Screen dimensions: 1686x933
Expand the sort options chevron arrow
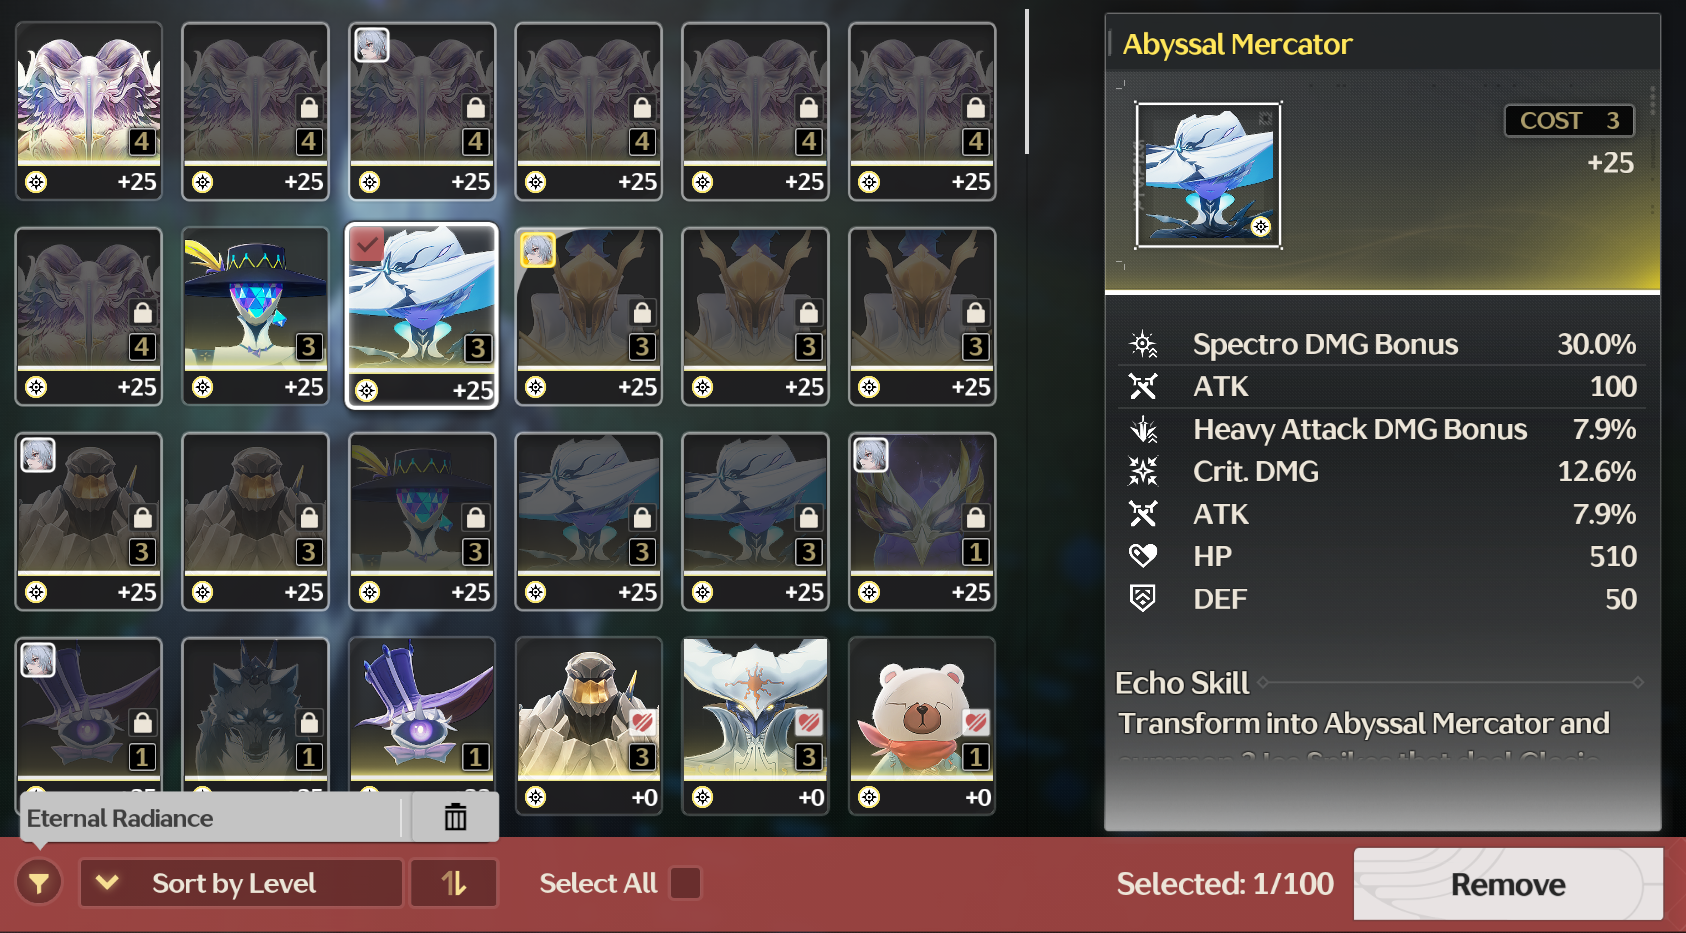pos(108,883)
